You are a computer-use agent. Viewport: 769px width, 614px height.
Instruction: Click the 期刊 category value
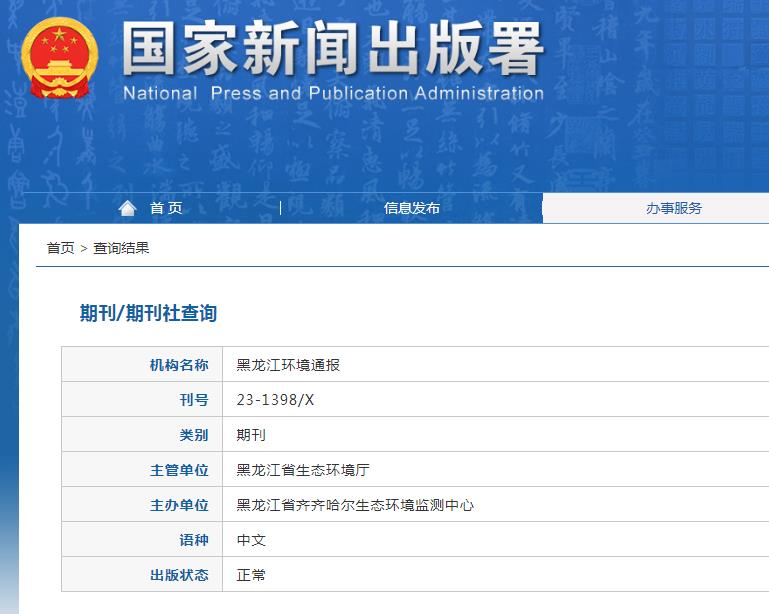point(251,435)
